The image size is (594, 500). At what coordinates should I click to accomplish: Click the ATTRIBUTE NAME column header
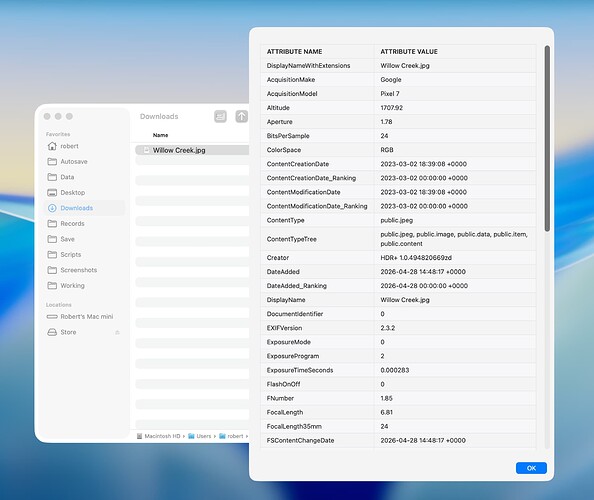(294, 52)
